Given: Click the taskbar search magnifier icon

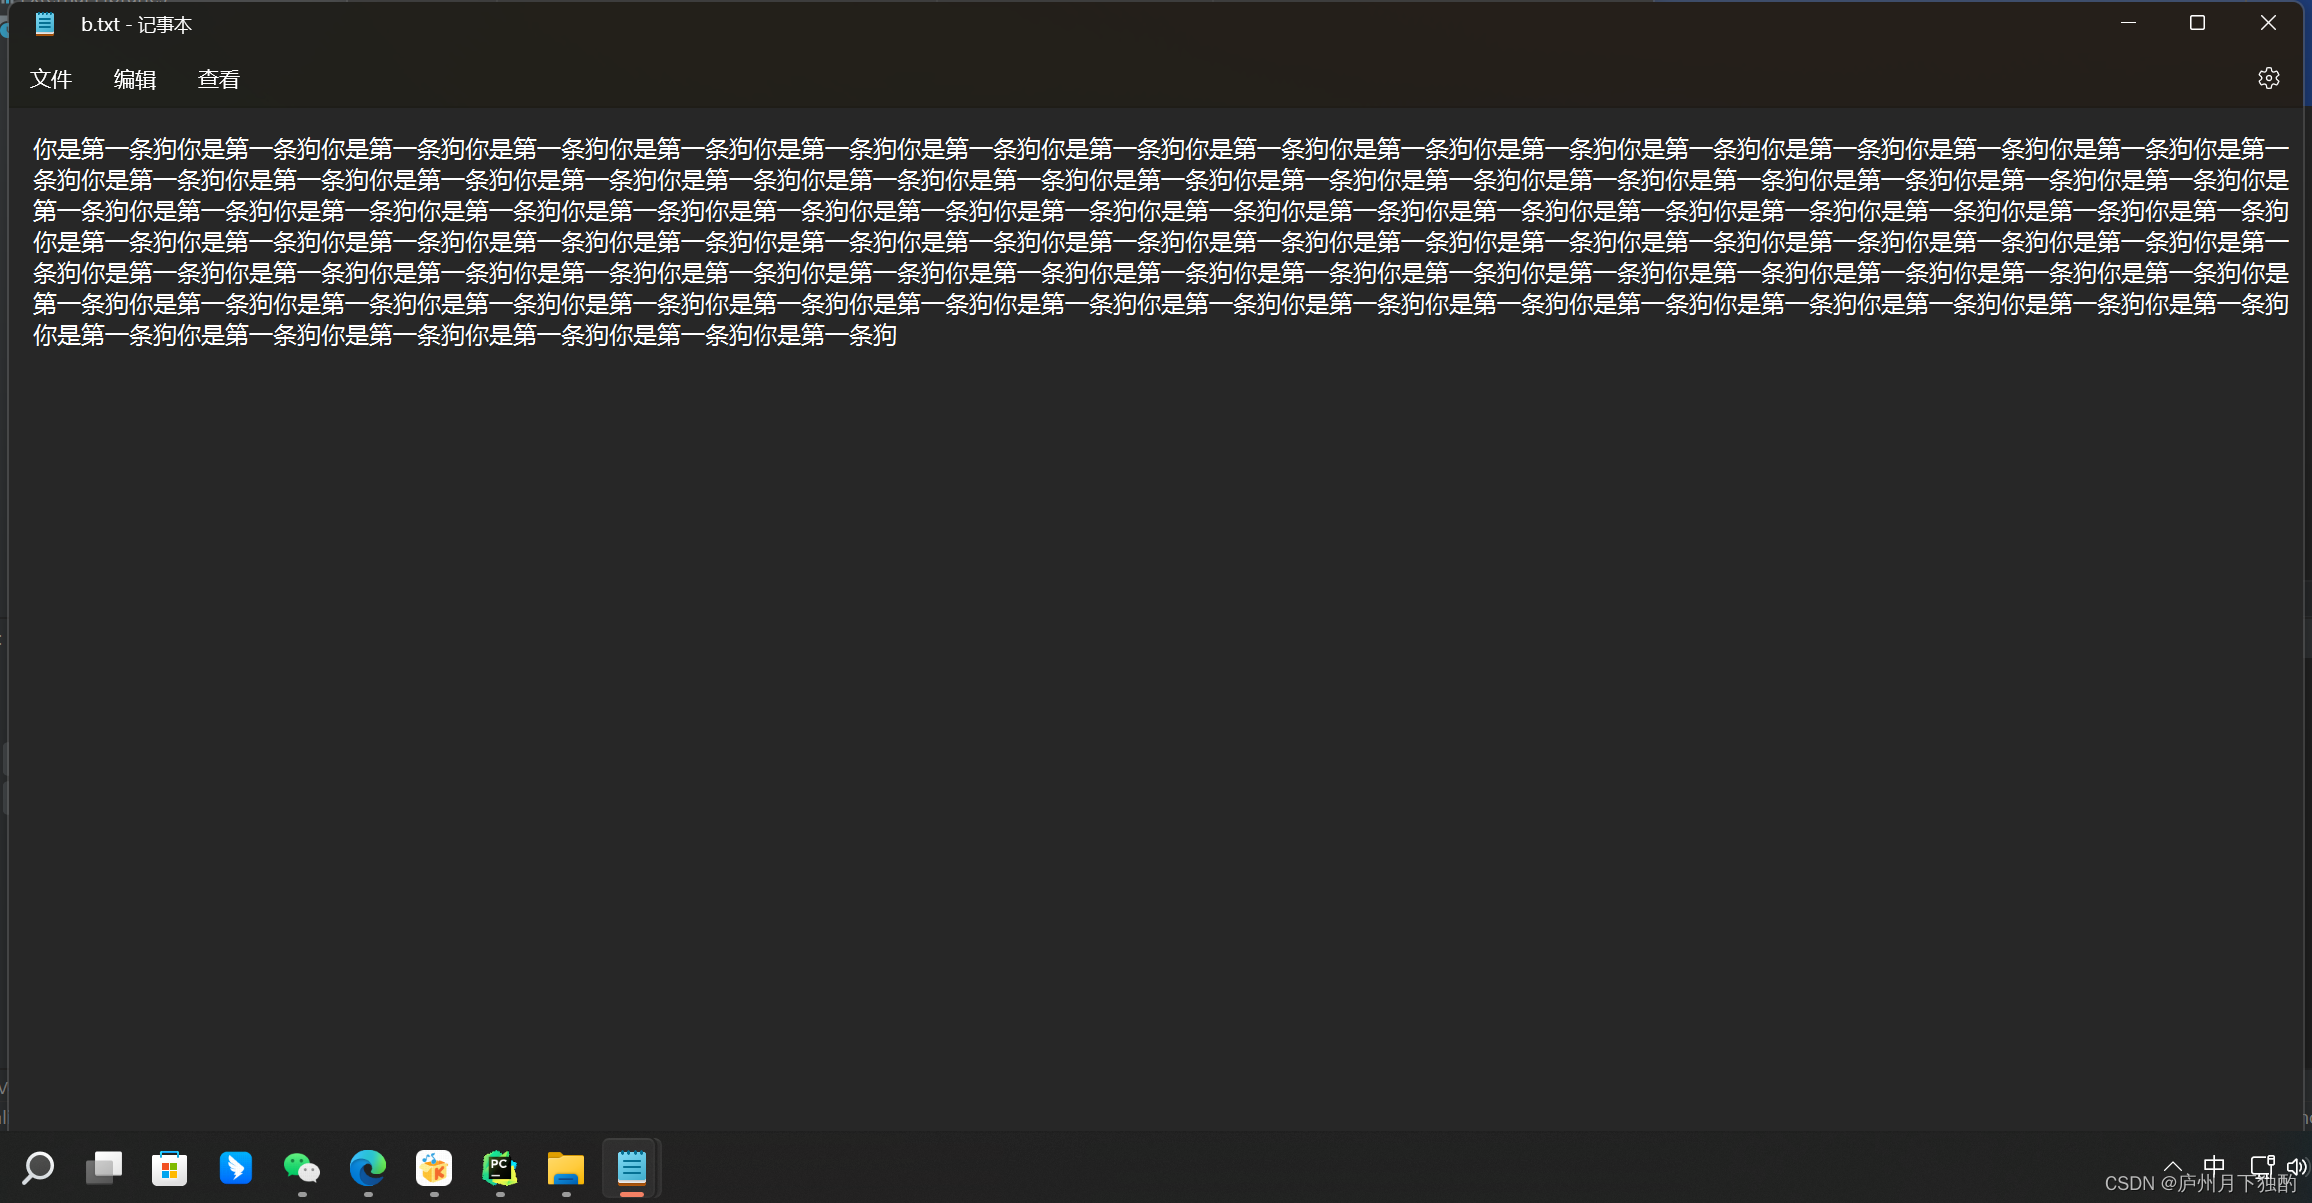Looking at the screenshot, I should tap(38, 1167).
